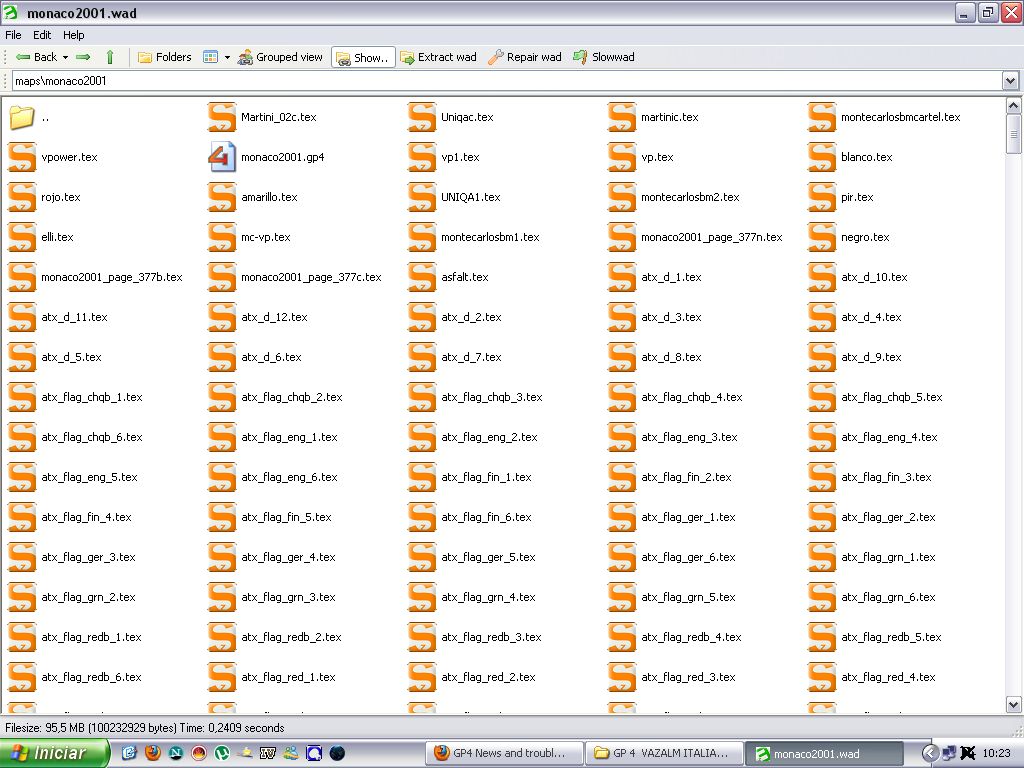
Task: Go up one folder level
Action: pos(110,57)
